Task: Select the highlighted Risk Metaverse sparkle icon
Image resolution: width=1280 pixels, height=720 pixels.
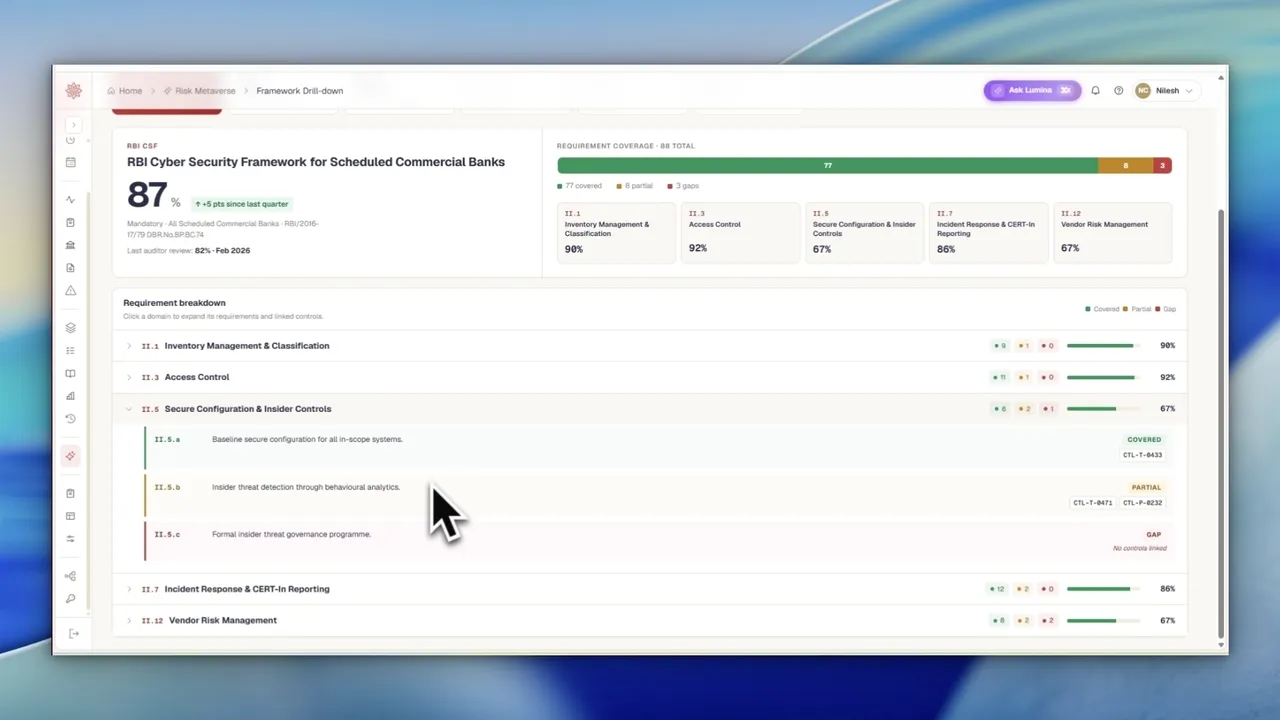Action: (x=70, y=456)
